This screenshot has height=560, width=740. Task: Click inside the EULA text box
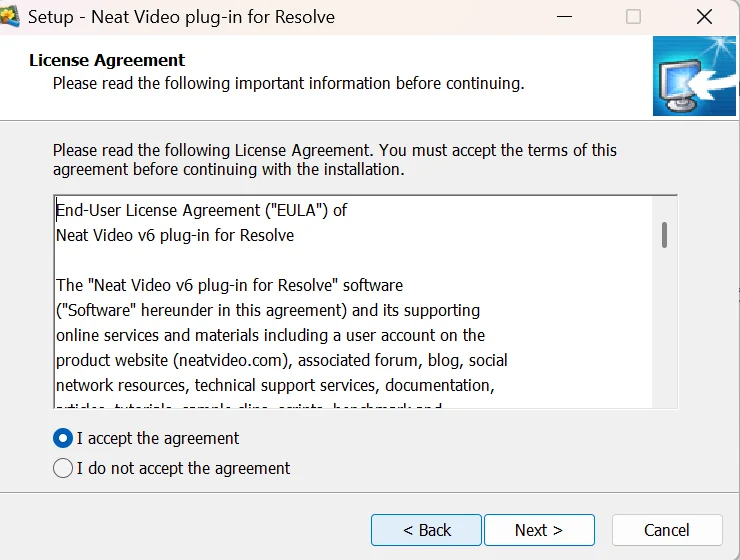click(x=365, y=302)
